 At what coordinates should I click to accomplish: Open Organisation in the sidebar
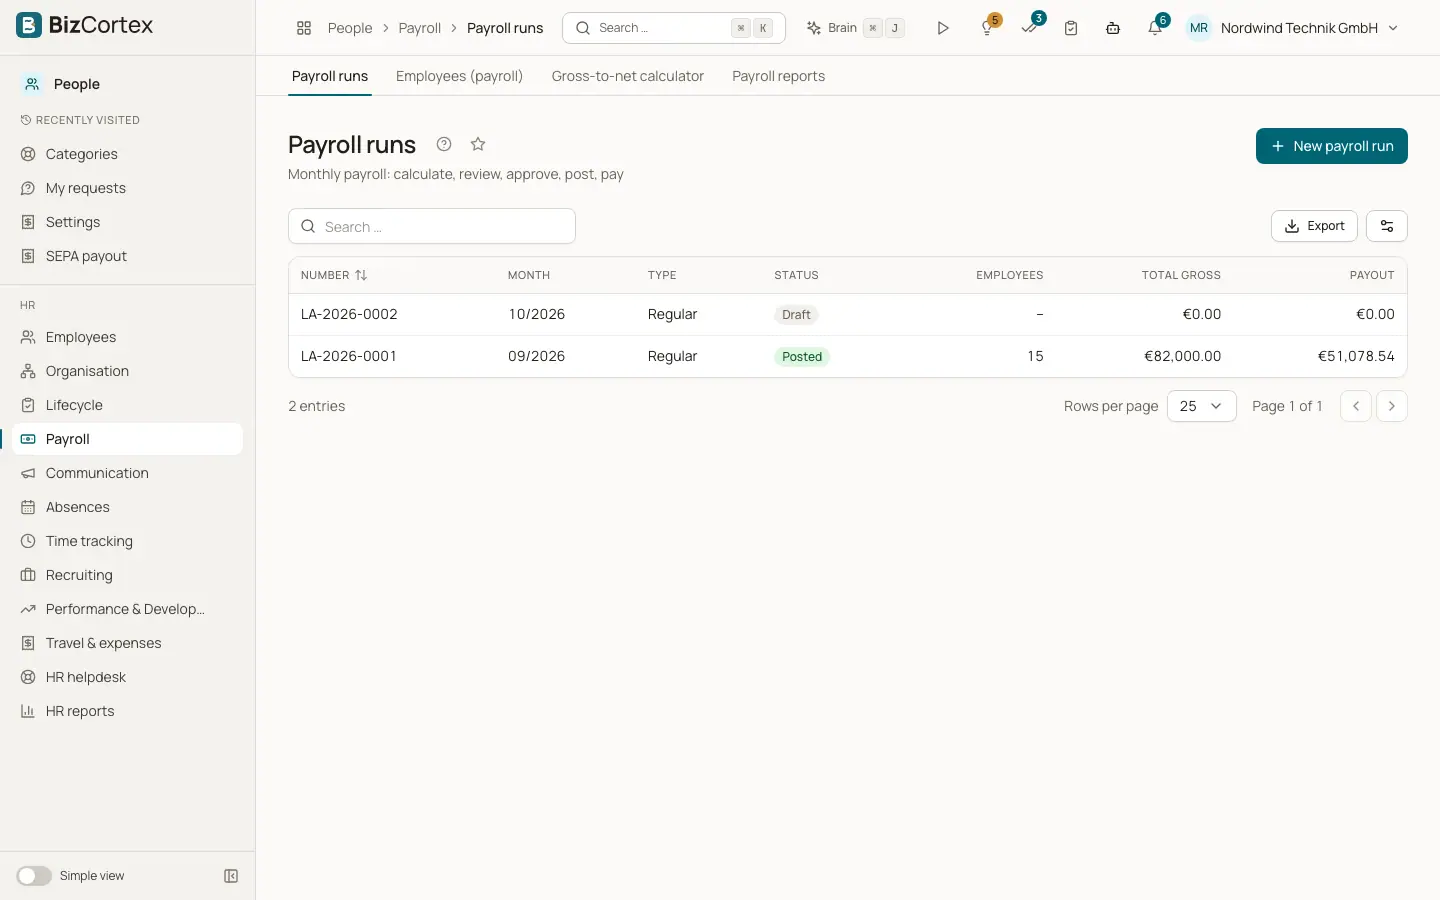[128, 371]
